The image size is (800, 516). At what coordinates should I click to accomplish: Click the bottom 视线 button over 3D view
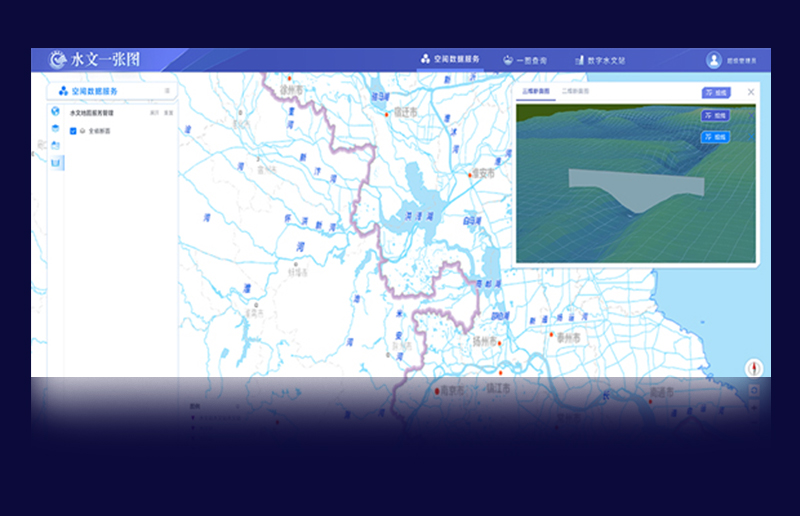(x=716, y=137)
